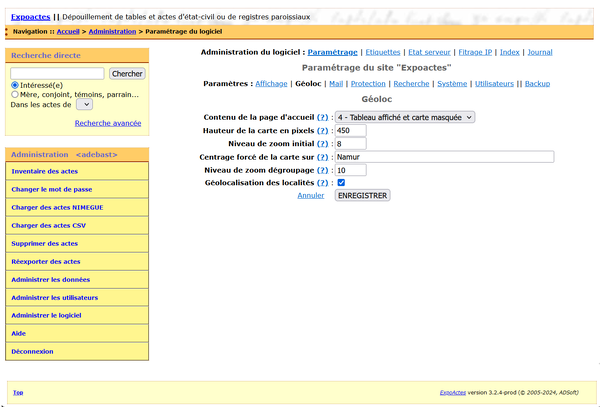Open Administration in breadcrumb navigation
The height and width of the screenshot is (407, 600).
pos(112,31)
